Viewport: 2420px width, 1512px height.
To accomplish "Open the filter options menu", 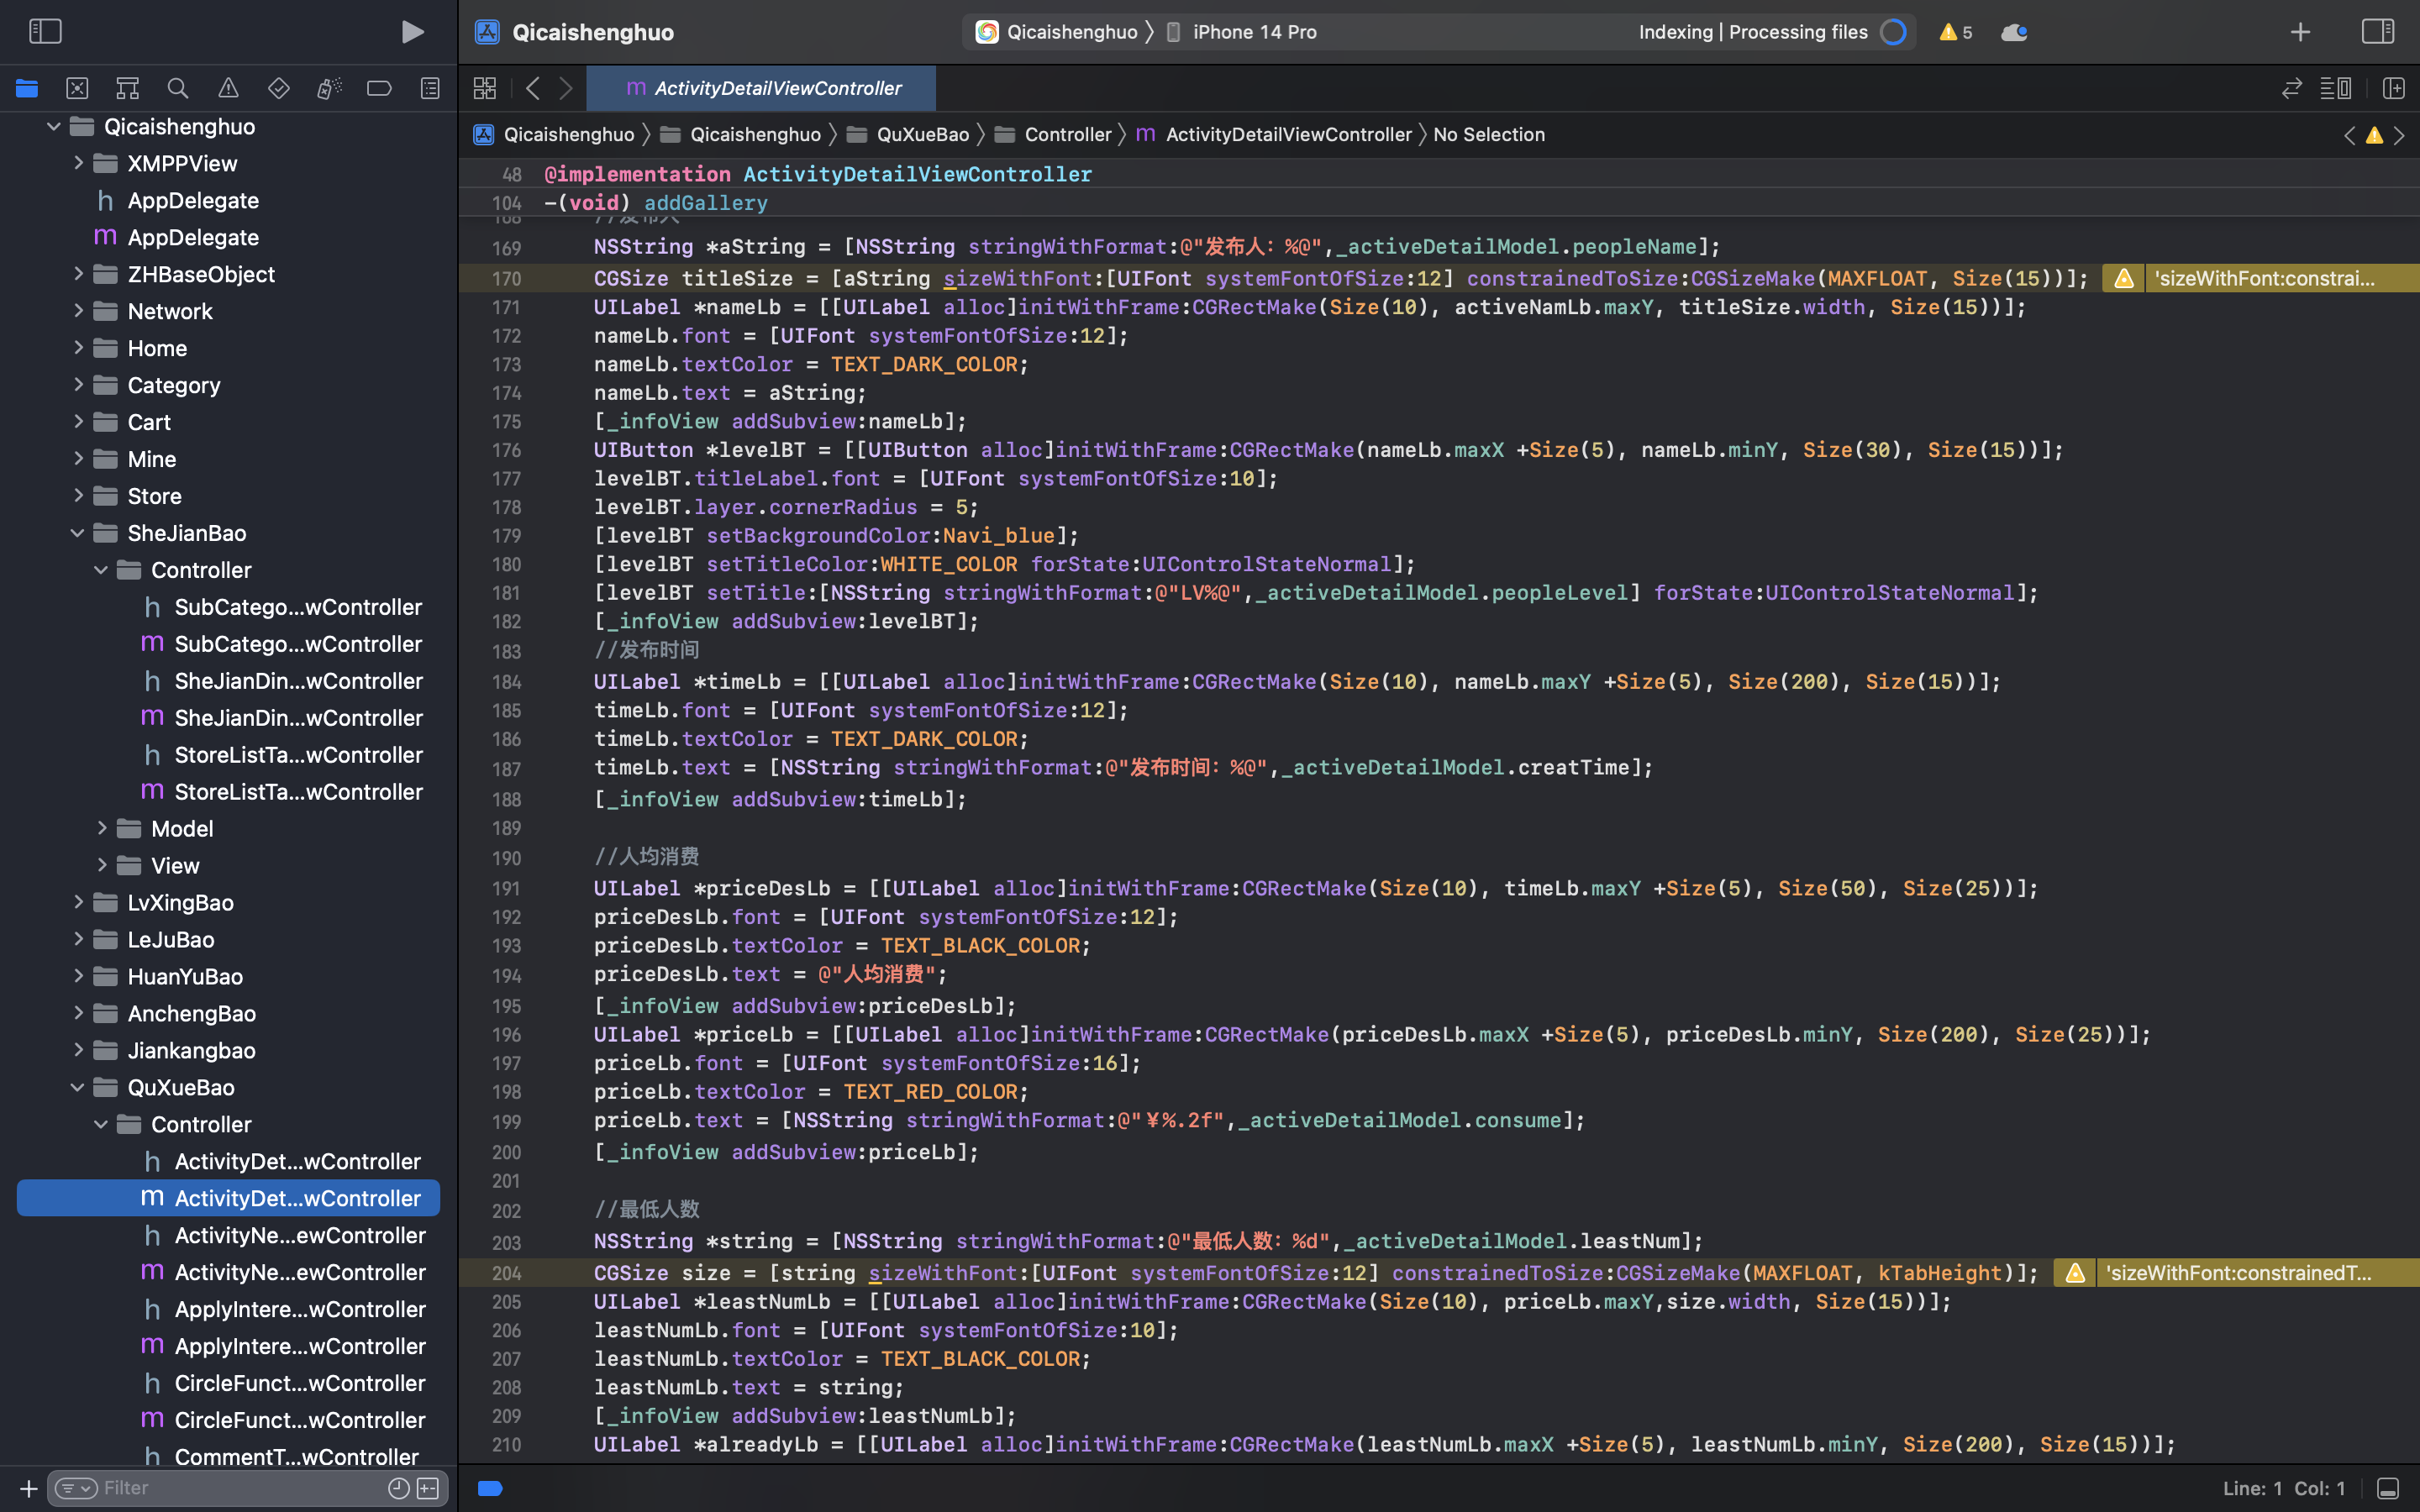I will 76,1488.
